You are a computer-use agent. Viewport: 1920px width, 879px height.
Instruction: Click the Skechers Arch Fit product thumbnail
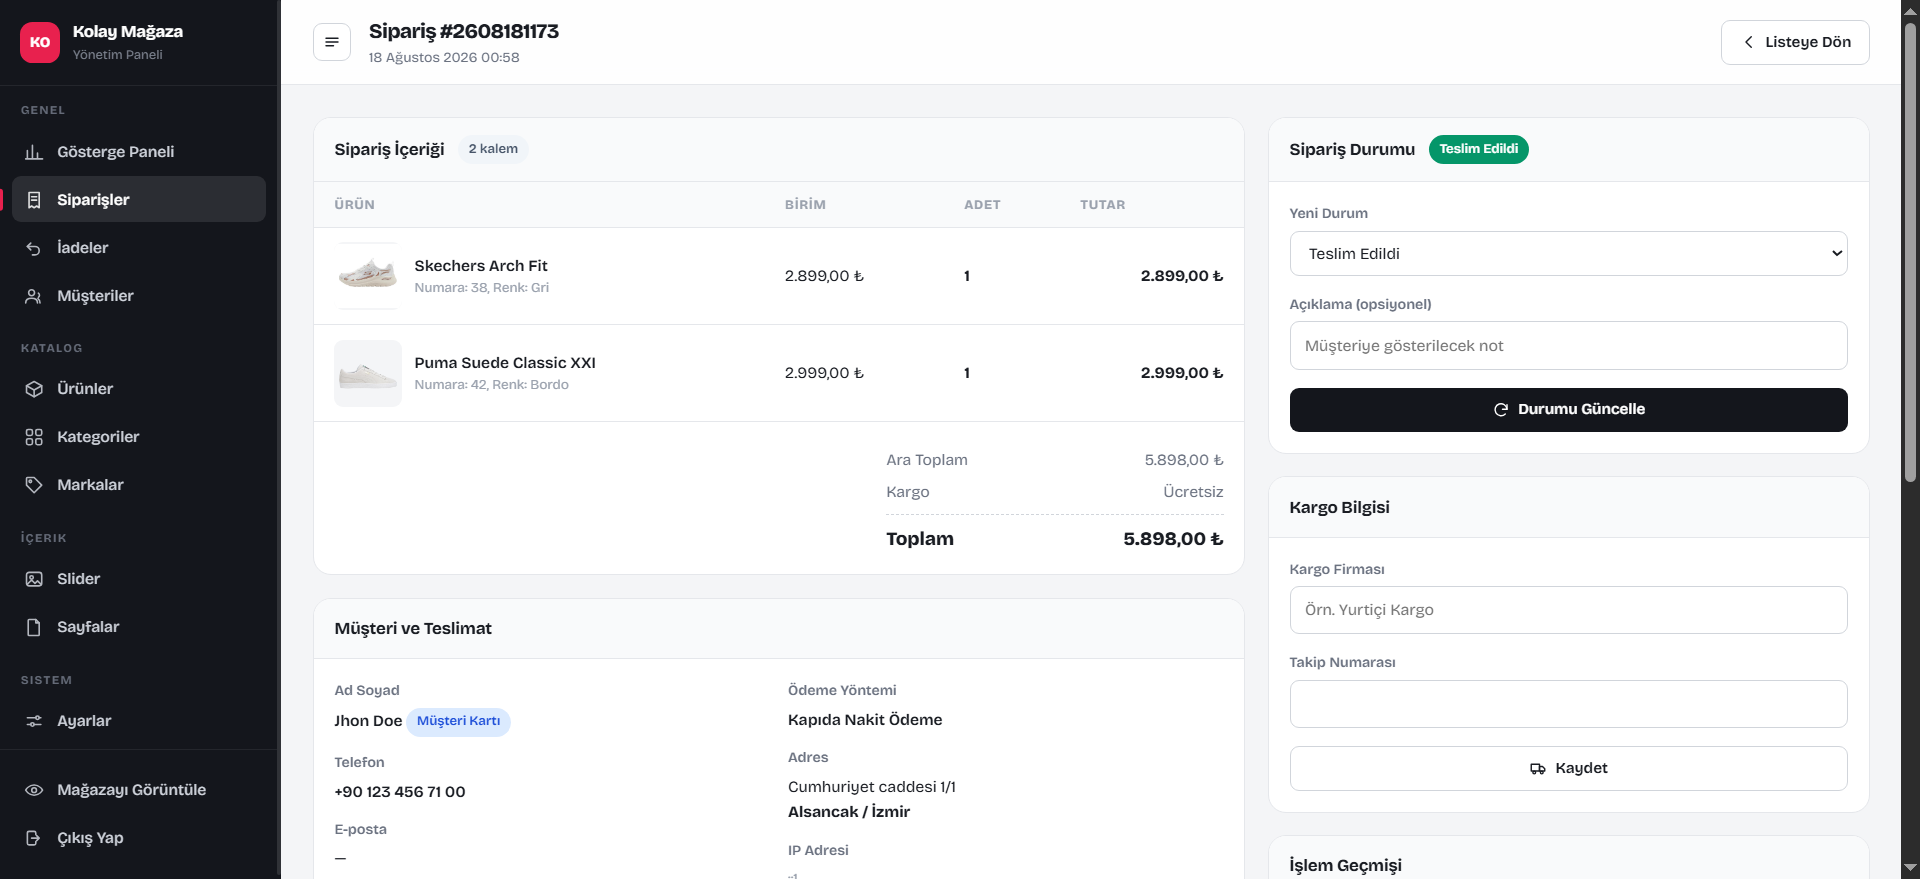click(x=368, y=276)
